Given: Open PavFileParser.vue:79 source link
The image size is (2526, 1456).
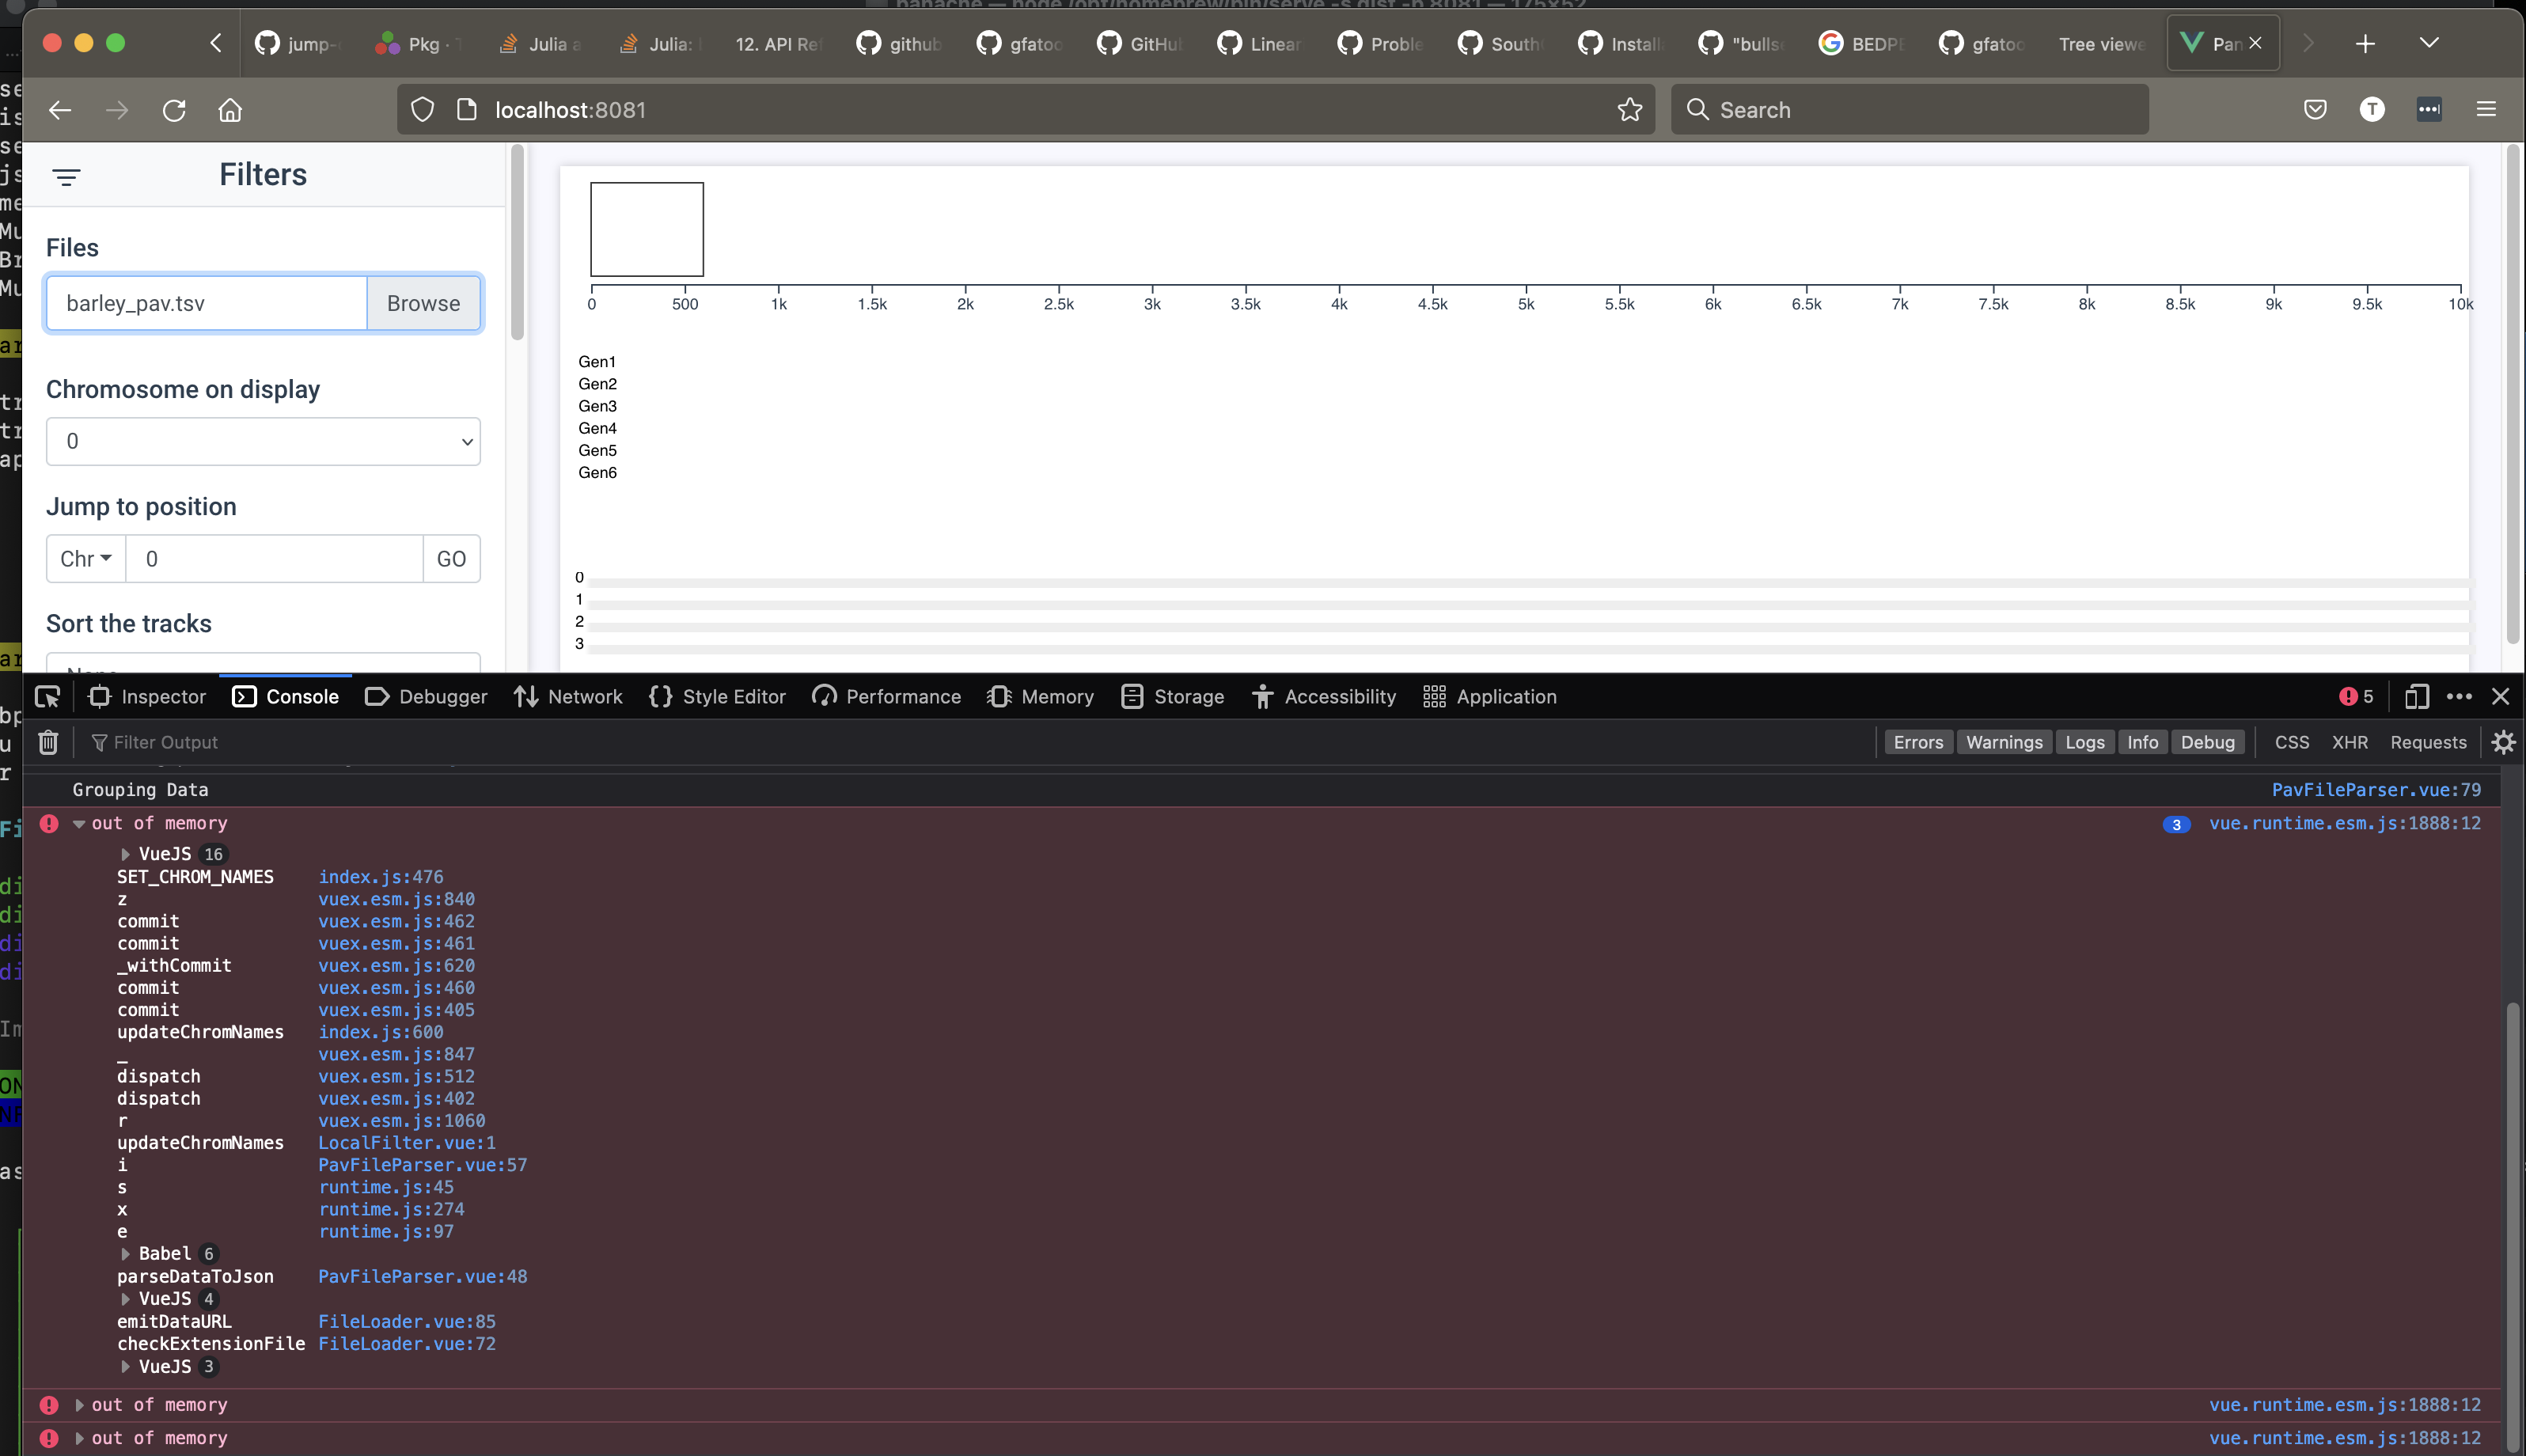Looking at the screenshot, I should point(2375,790).
